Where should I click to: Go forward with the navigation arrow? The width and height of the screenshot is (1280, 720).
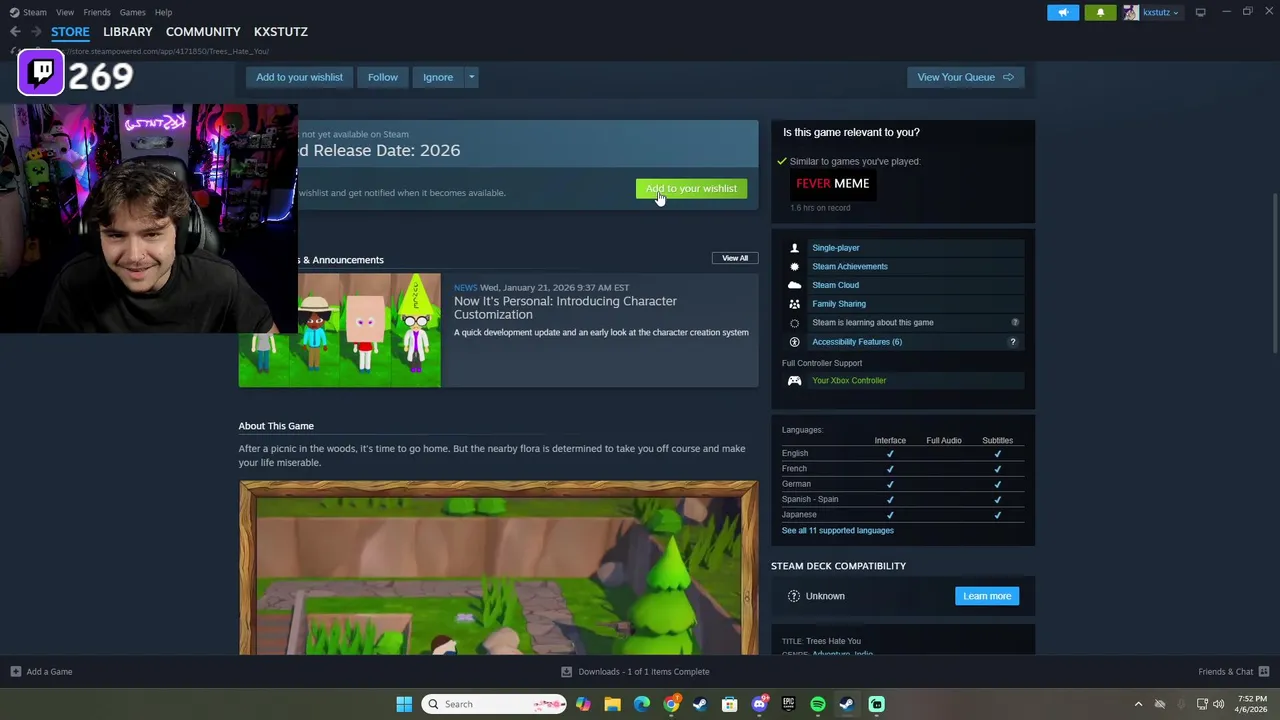click(x=36, y=32)
